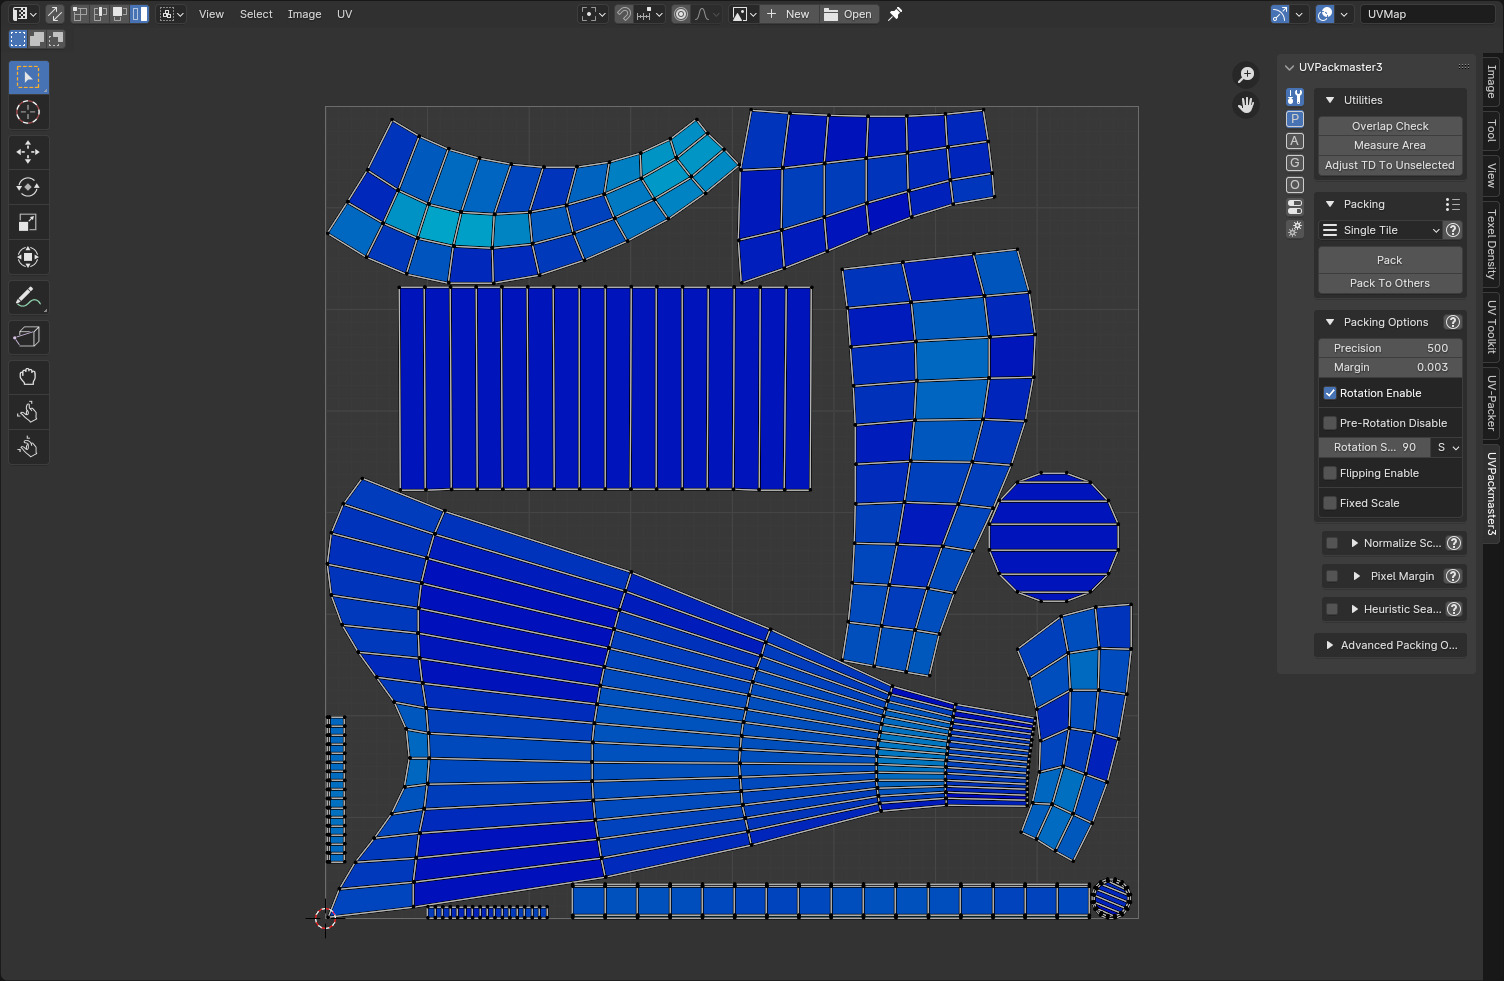Viewport: 1504px width, 981px height.
Task: Switch to UVPackmaster 'G' tab icon
Action: click(1295, 163)
